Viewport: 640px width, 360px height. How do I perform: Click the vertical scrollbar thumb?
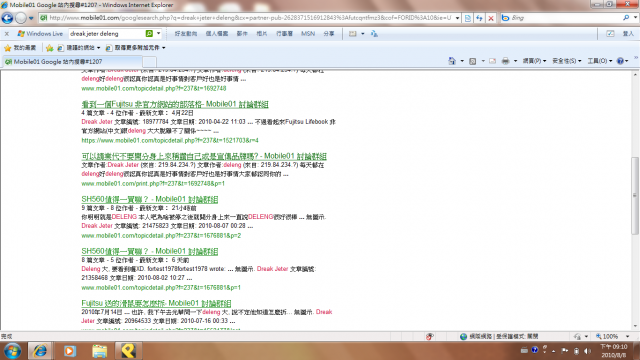635,196
